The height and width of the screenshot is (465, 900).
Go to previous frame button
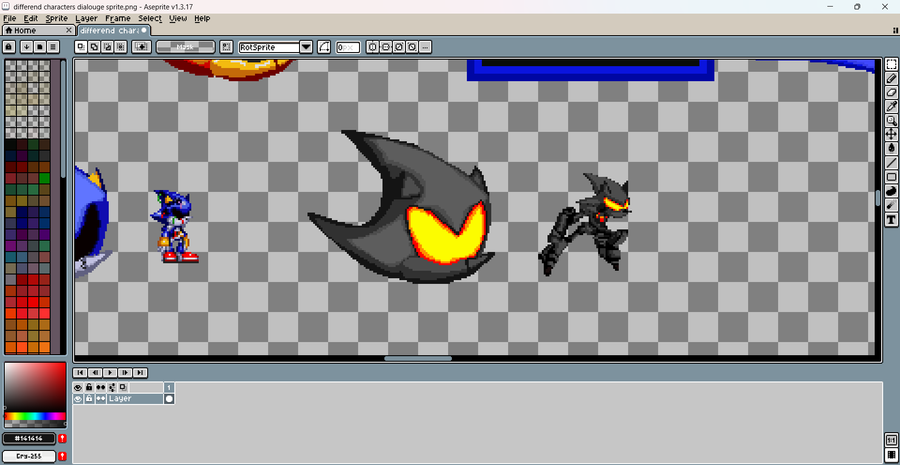[95, 373]
